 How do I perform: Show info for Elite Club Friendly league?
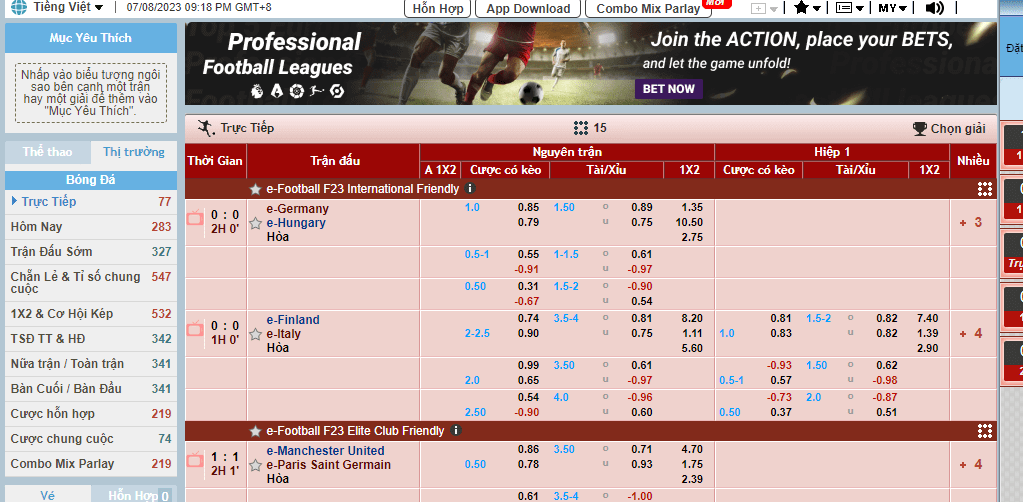pyautogui.click(x=456, y=431)
